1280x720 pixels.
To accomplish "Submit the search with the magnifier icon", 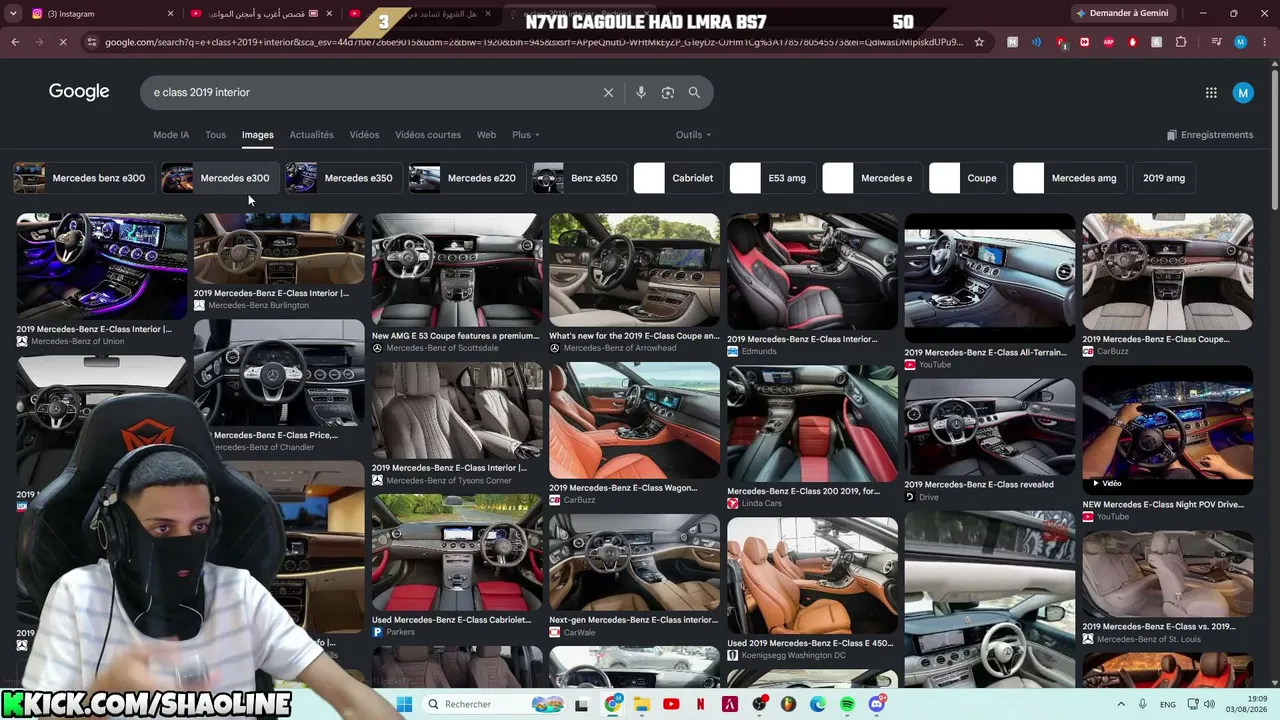I will coord(694,92).
